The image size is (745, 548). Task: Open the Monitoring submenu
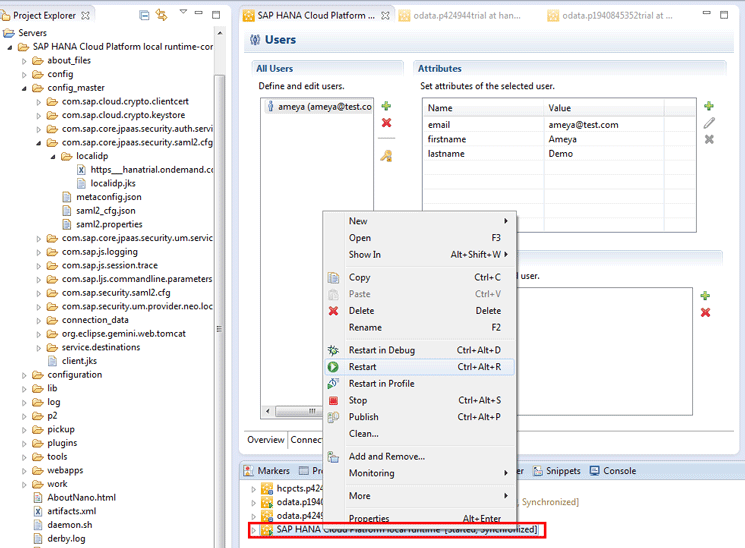[x=420, y=473]
